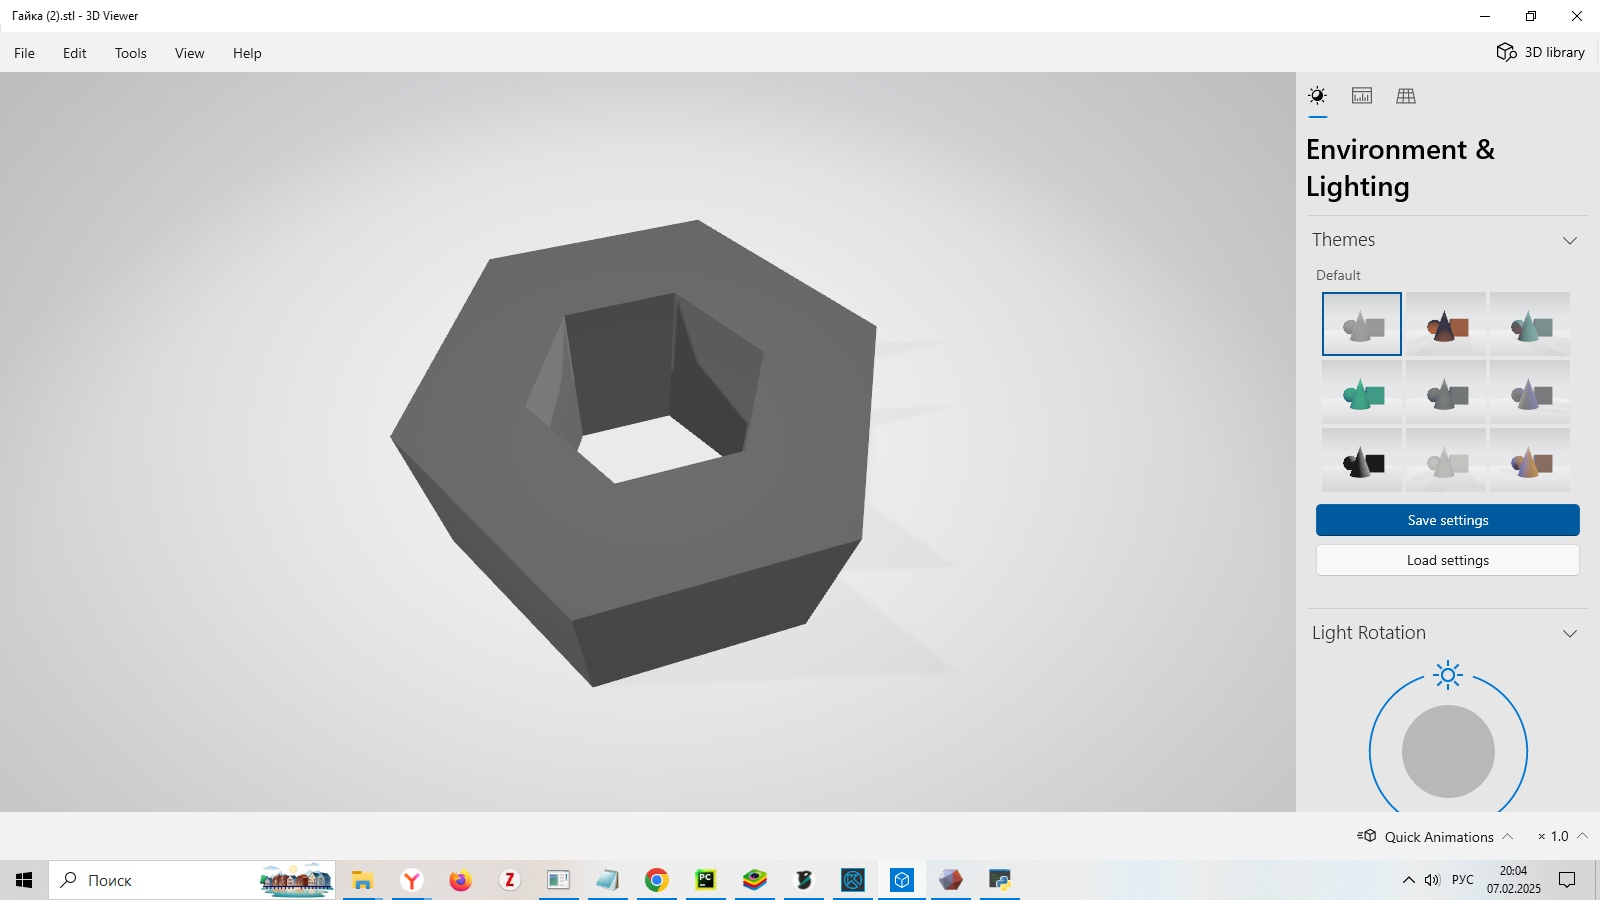Select the dark orange theme thumbnail
1600x900 pixels.
[x=1446, y=324]
